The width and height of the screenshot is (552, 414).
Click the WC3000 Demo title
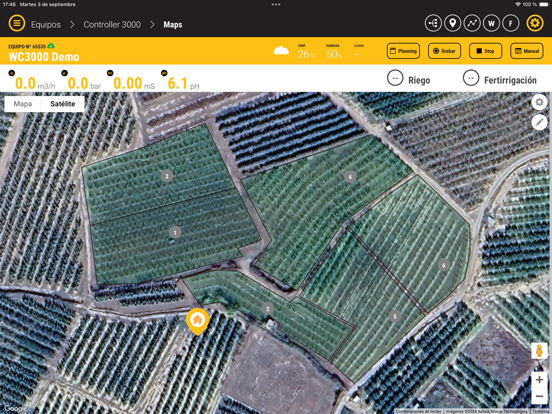(x=44, y=57)
